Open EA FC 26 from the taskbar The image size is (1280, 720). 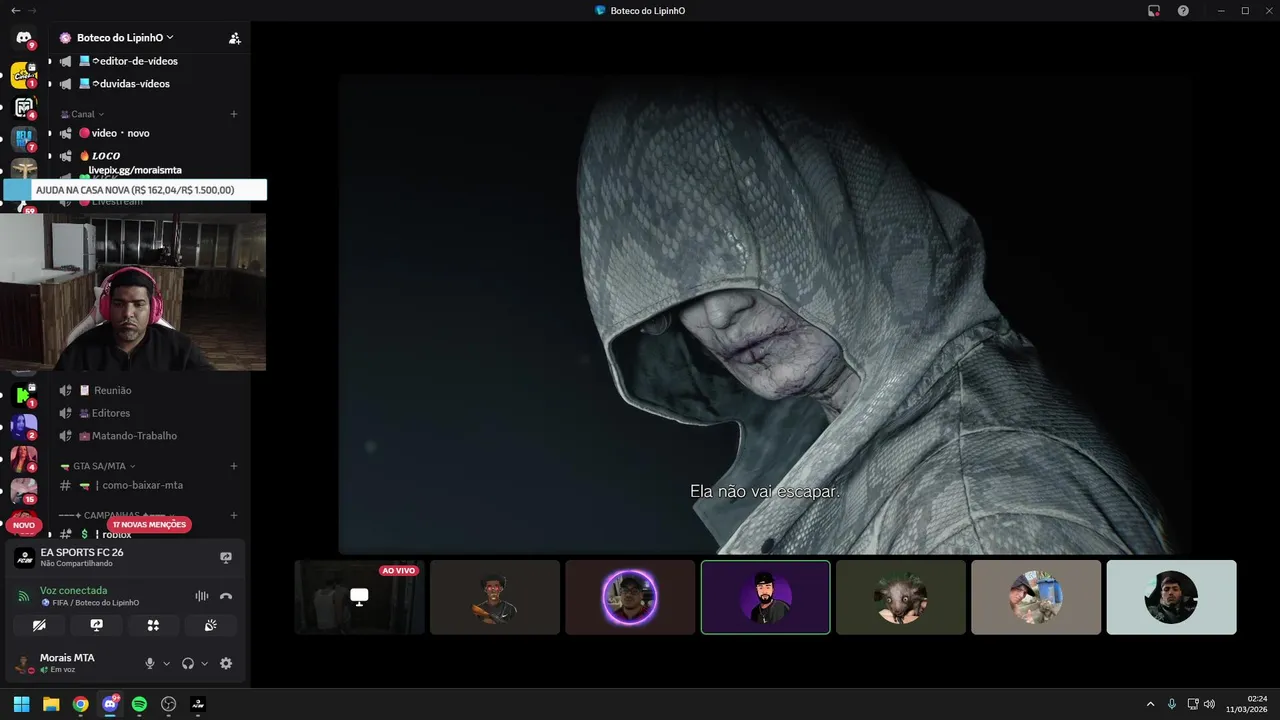pyautogui.click(x=198, y=704)
